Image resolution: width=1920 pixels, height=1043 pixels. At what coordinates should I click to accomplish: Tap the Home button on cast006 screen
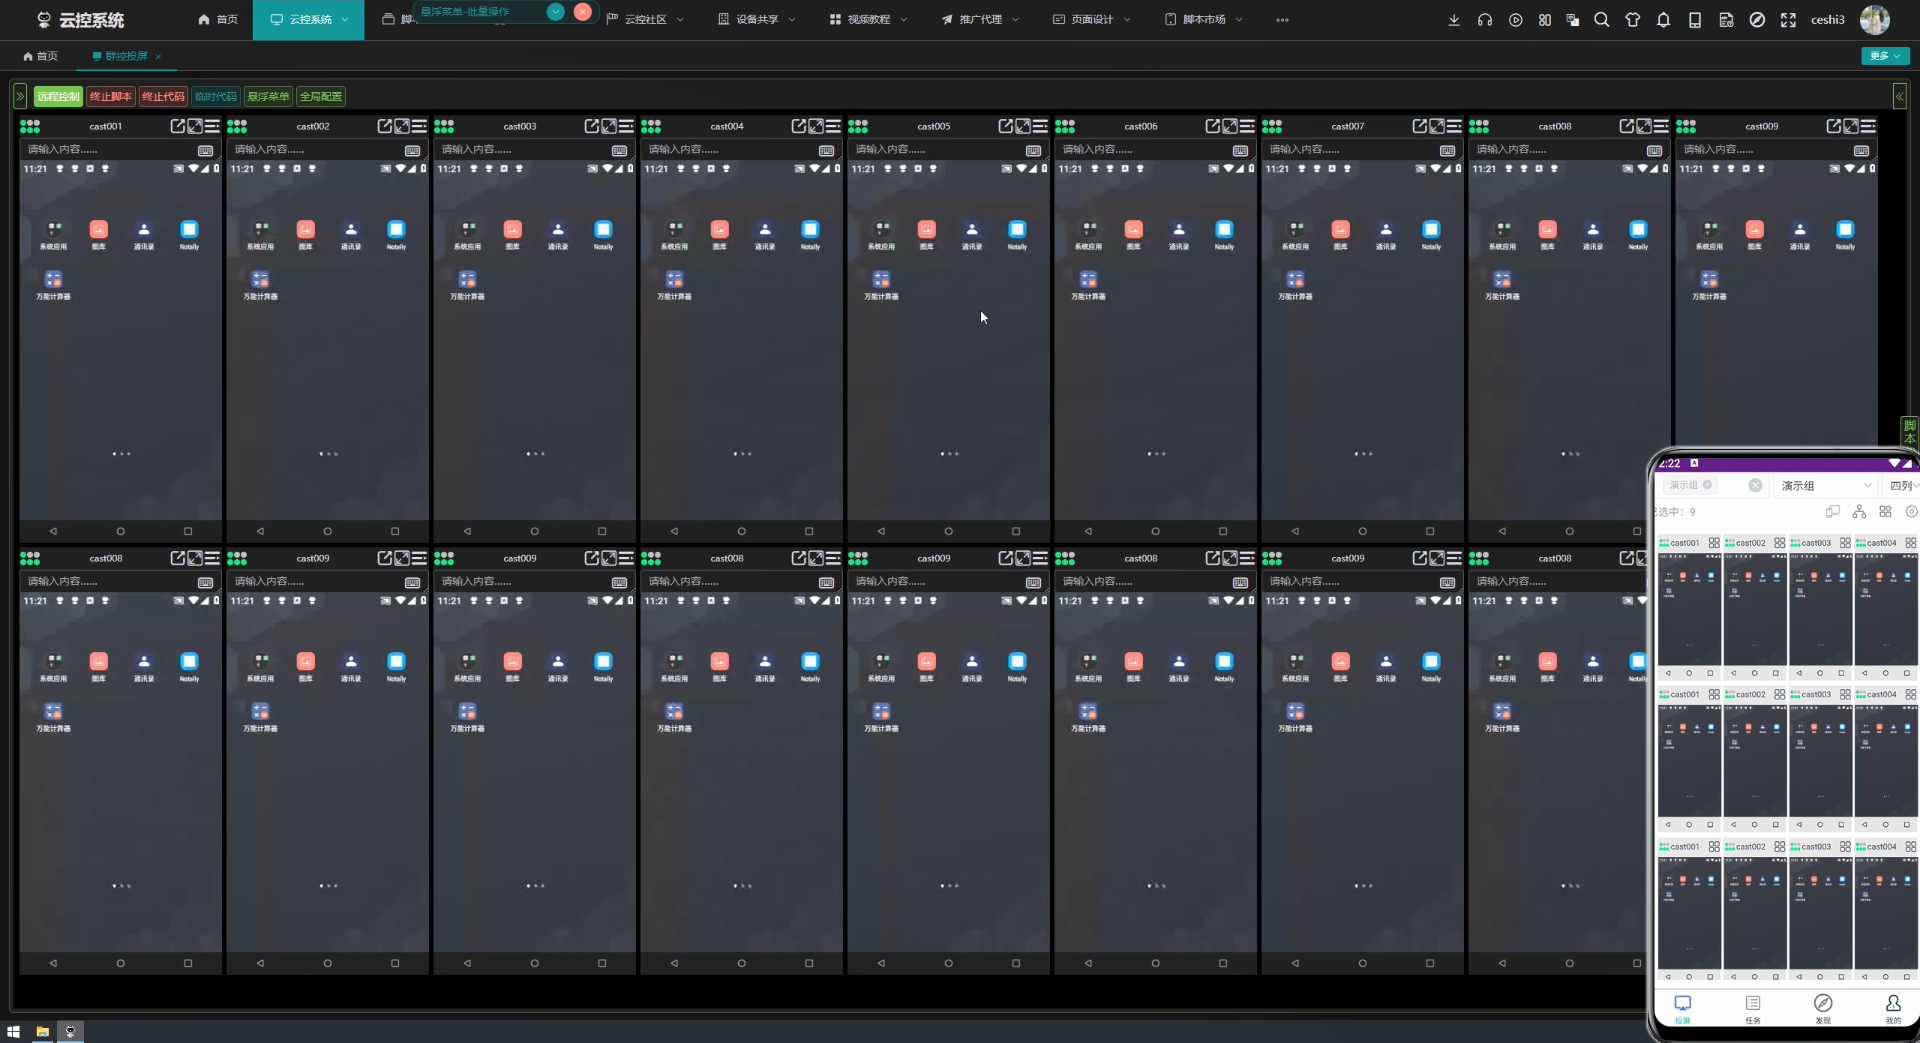pyautogui.click(x=1155, y=531)
